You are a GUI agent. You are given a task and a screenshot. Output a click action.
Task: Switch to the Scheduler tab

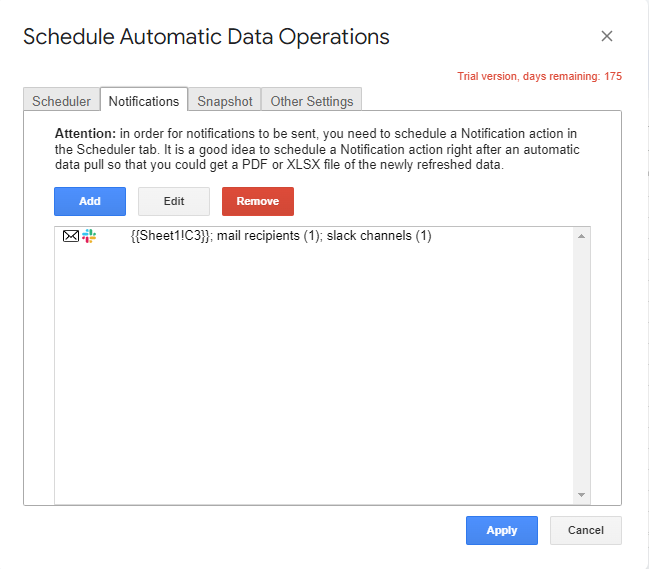[x=61, y=101]
